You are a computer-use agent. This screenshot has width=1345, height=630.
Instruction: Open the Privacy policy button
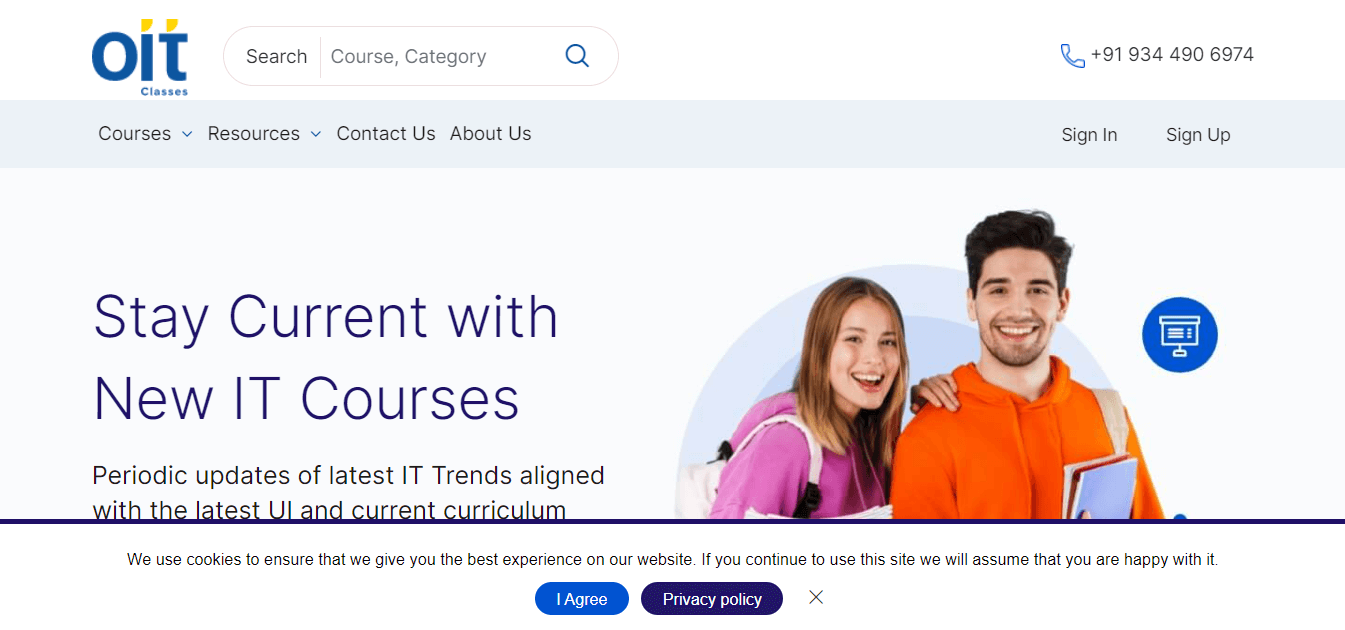(712, 599)
